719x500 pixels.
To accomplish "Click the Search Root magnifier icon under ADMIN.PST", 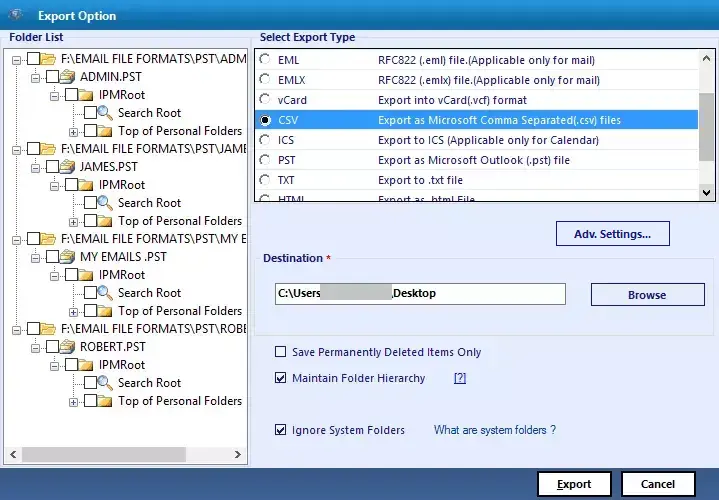I will pyautogui.click(x=105, y=113).
